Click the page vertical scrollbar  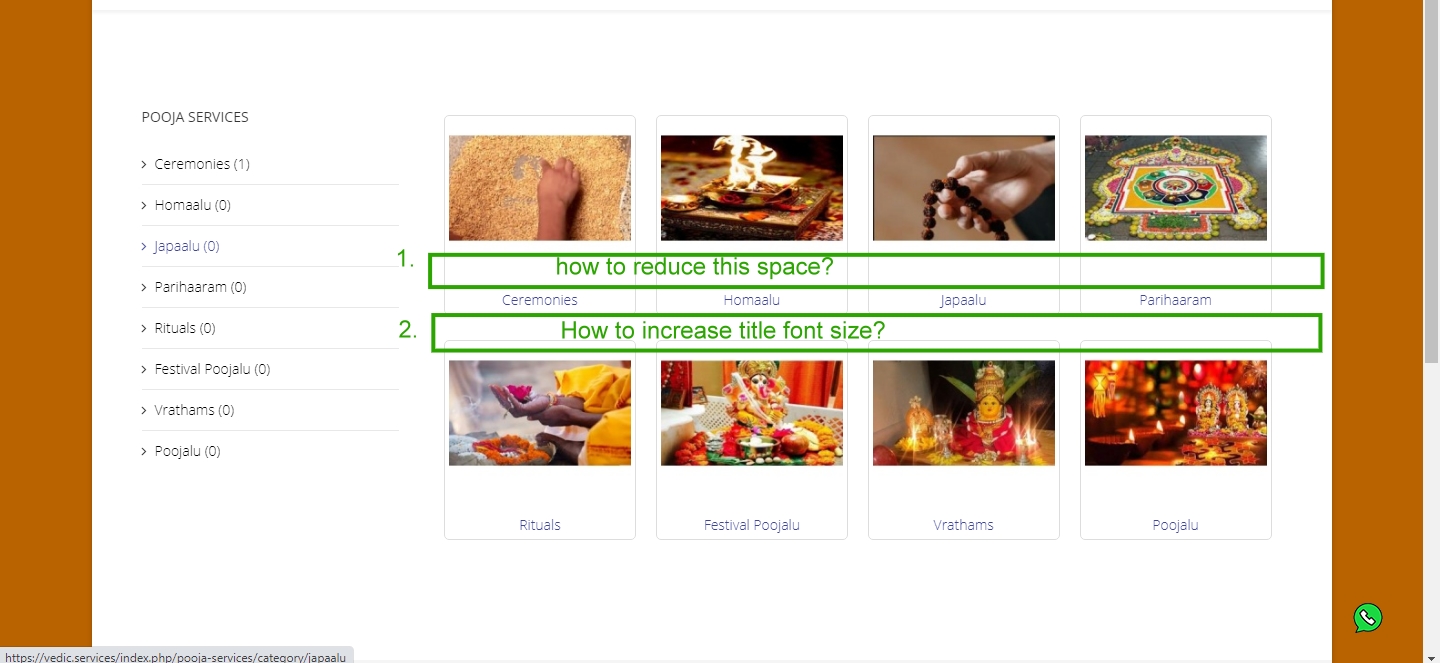point(1431,330)
